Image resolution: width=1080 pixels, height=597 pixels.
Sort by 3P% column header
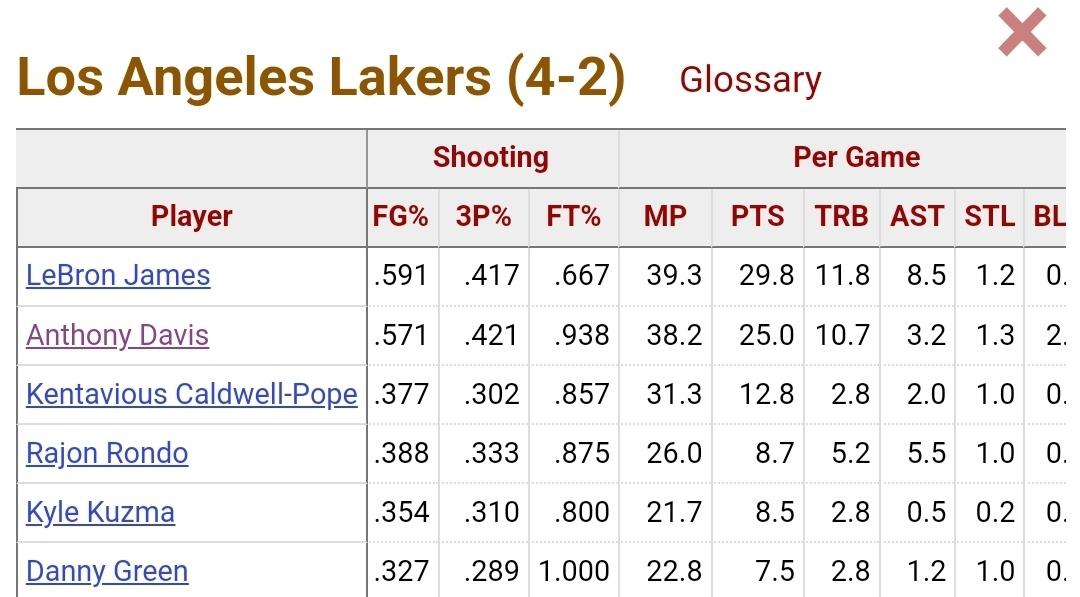[484, 216]
